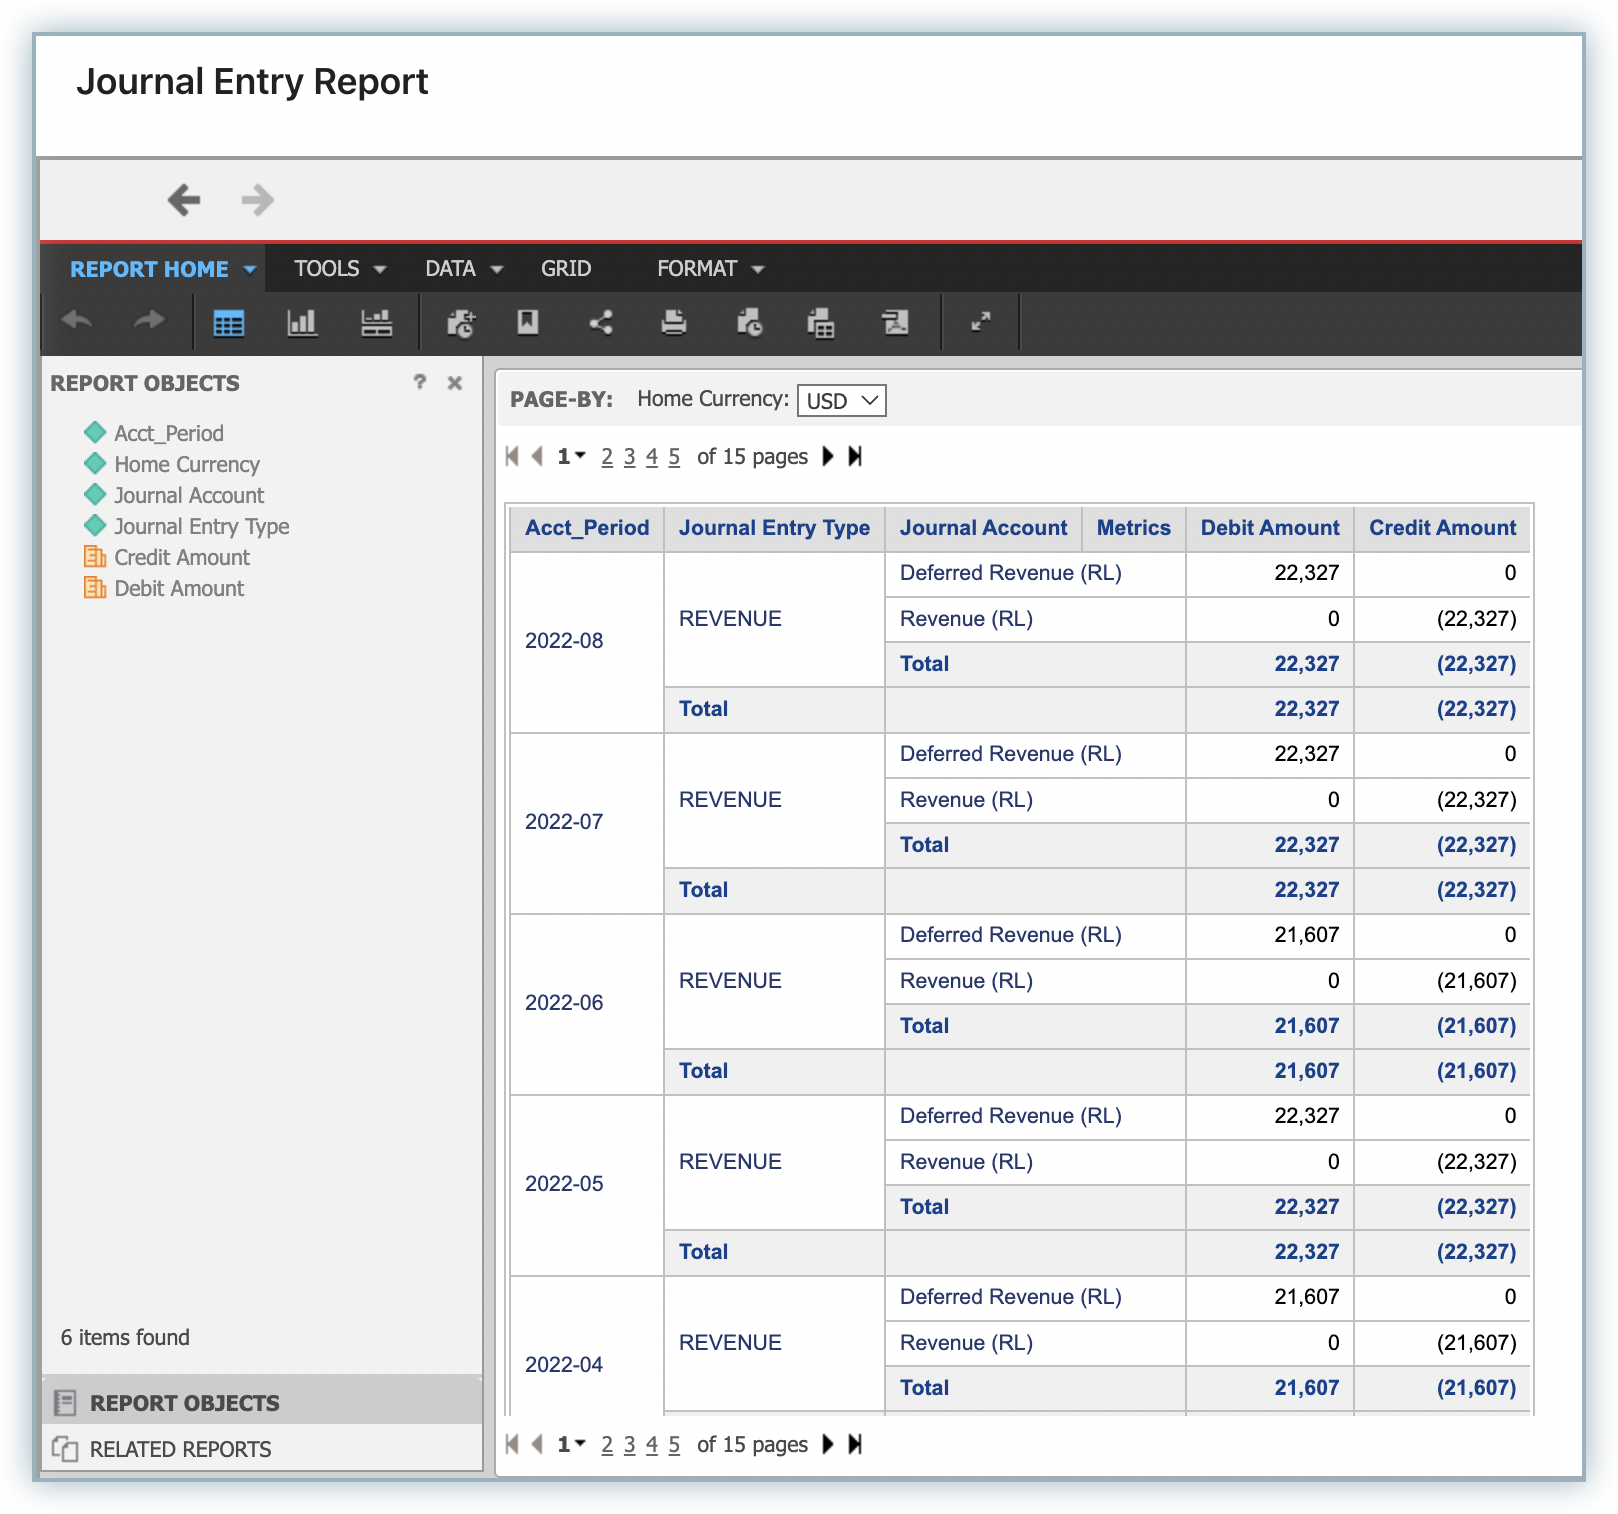Select Journal Entry Type in Report Objects
The height and width of the screenshot is (1514, 1618).
[x=201, y=527]
